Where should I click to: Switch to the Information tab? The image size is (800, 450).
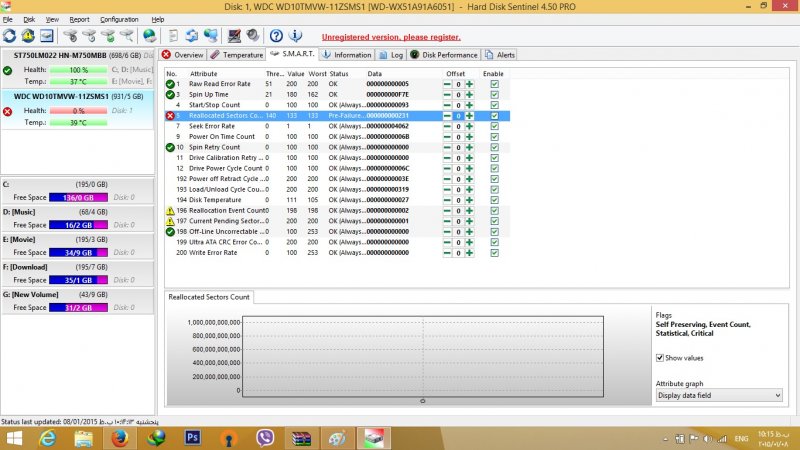coord(347,55)
